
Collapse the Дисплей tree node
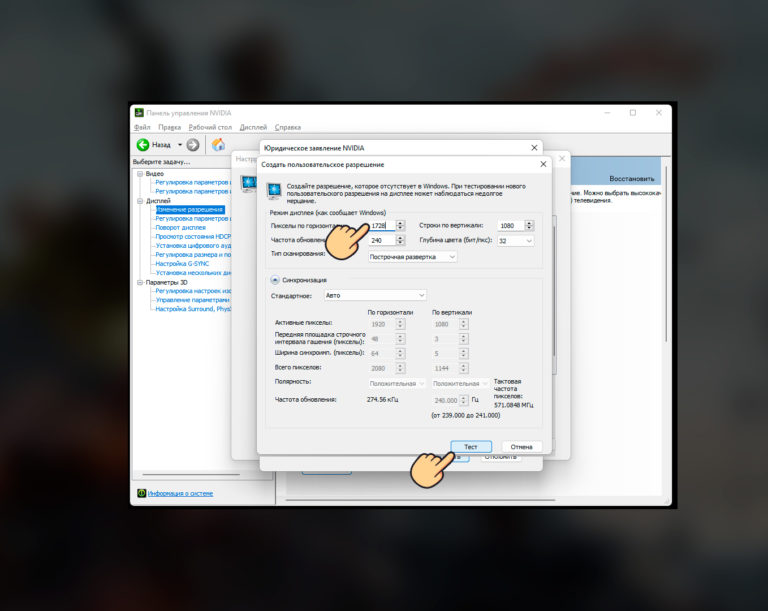tap(140, 201)
